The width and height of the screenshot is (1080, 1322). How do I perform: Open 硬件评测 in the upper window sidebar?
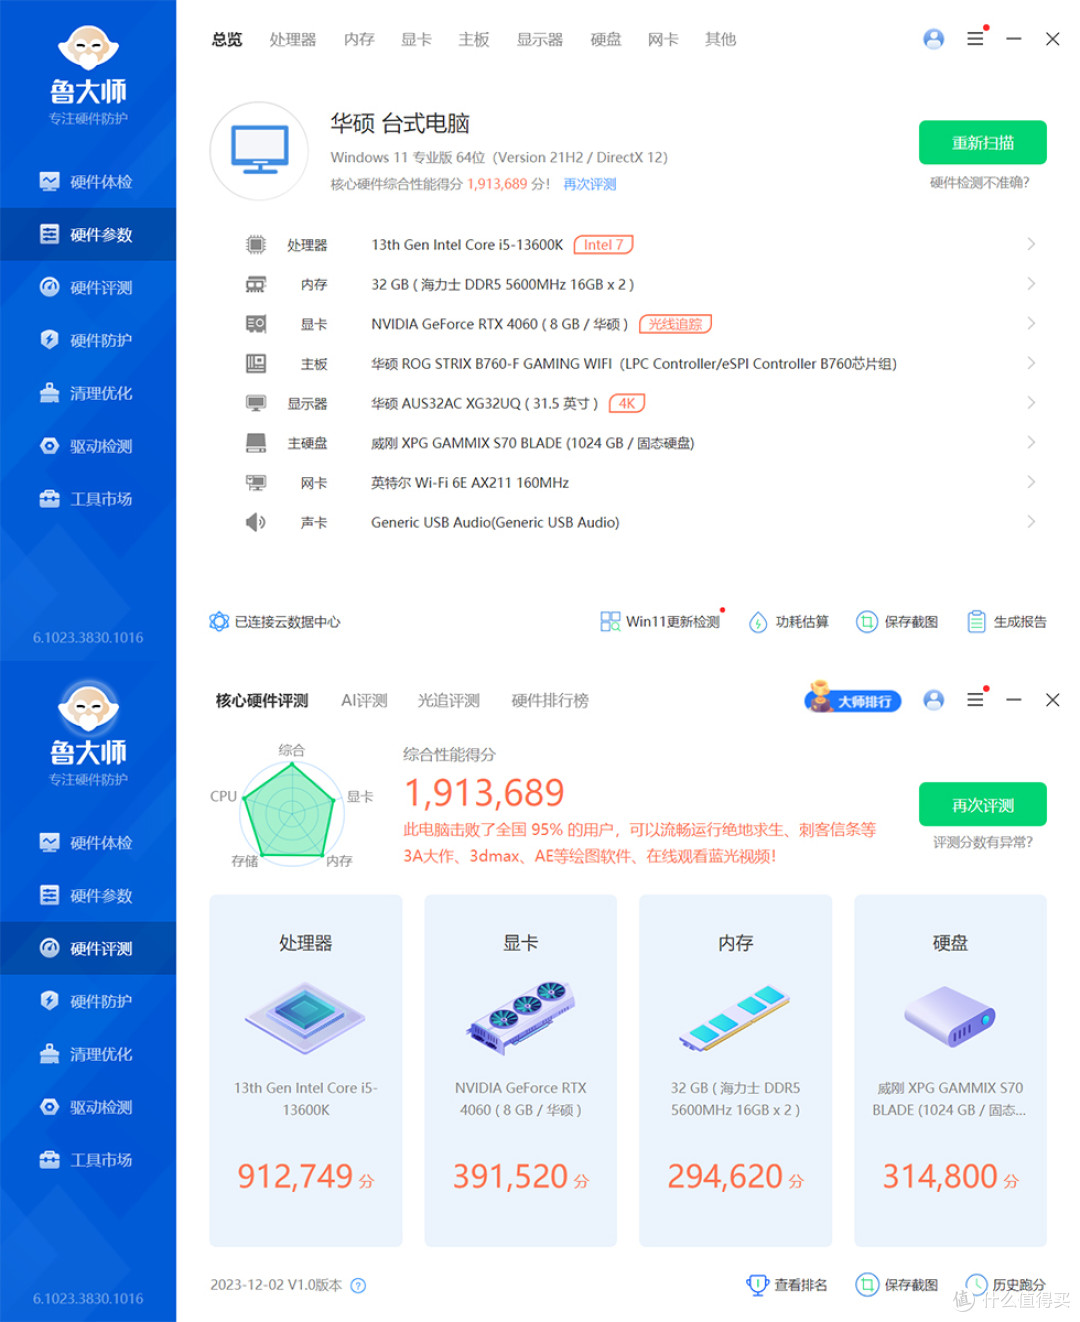click(88, 288)
